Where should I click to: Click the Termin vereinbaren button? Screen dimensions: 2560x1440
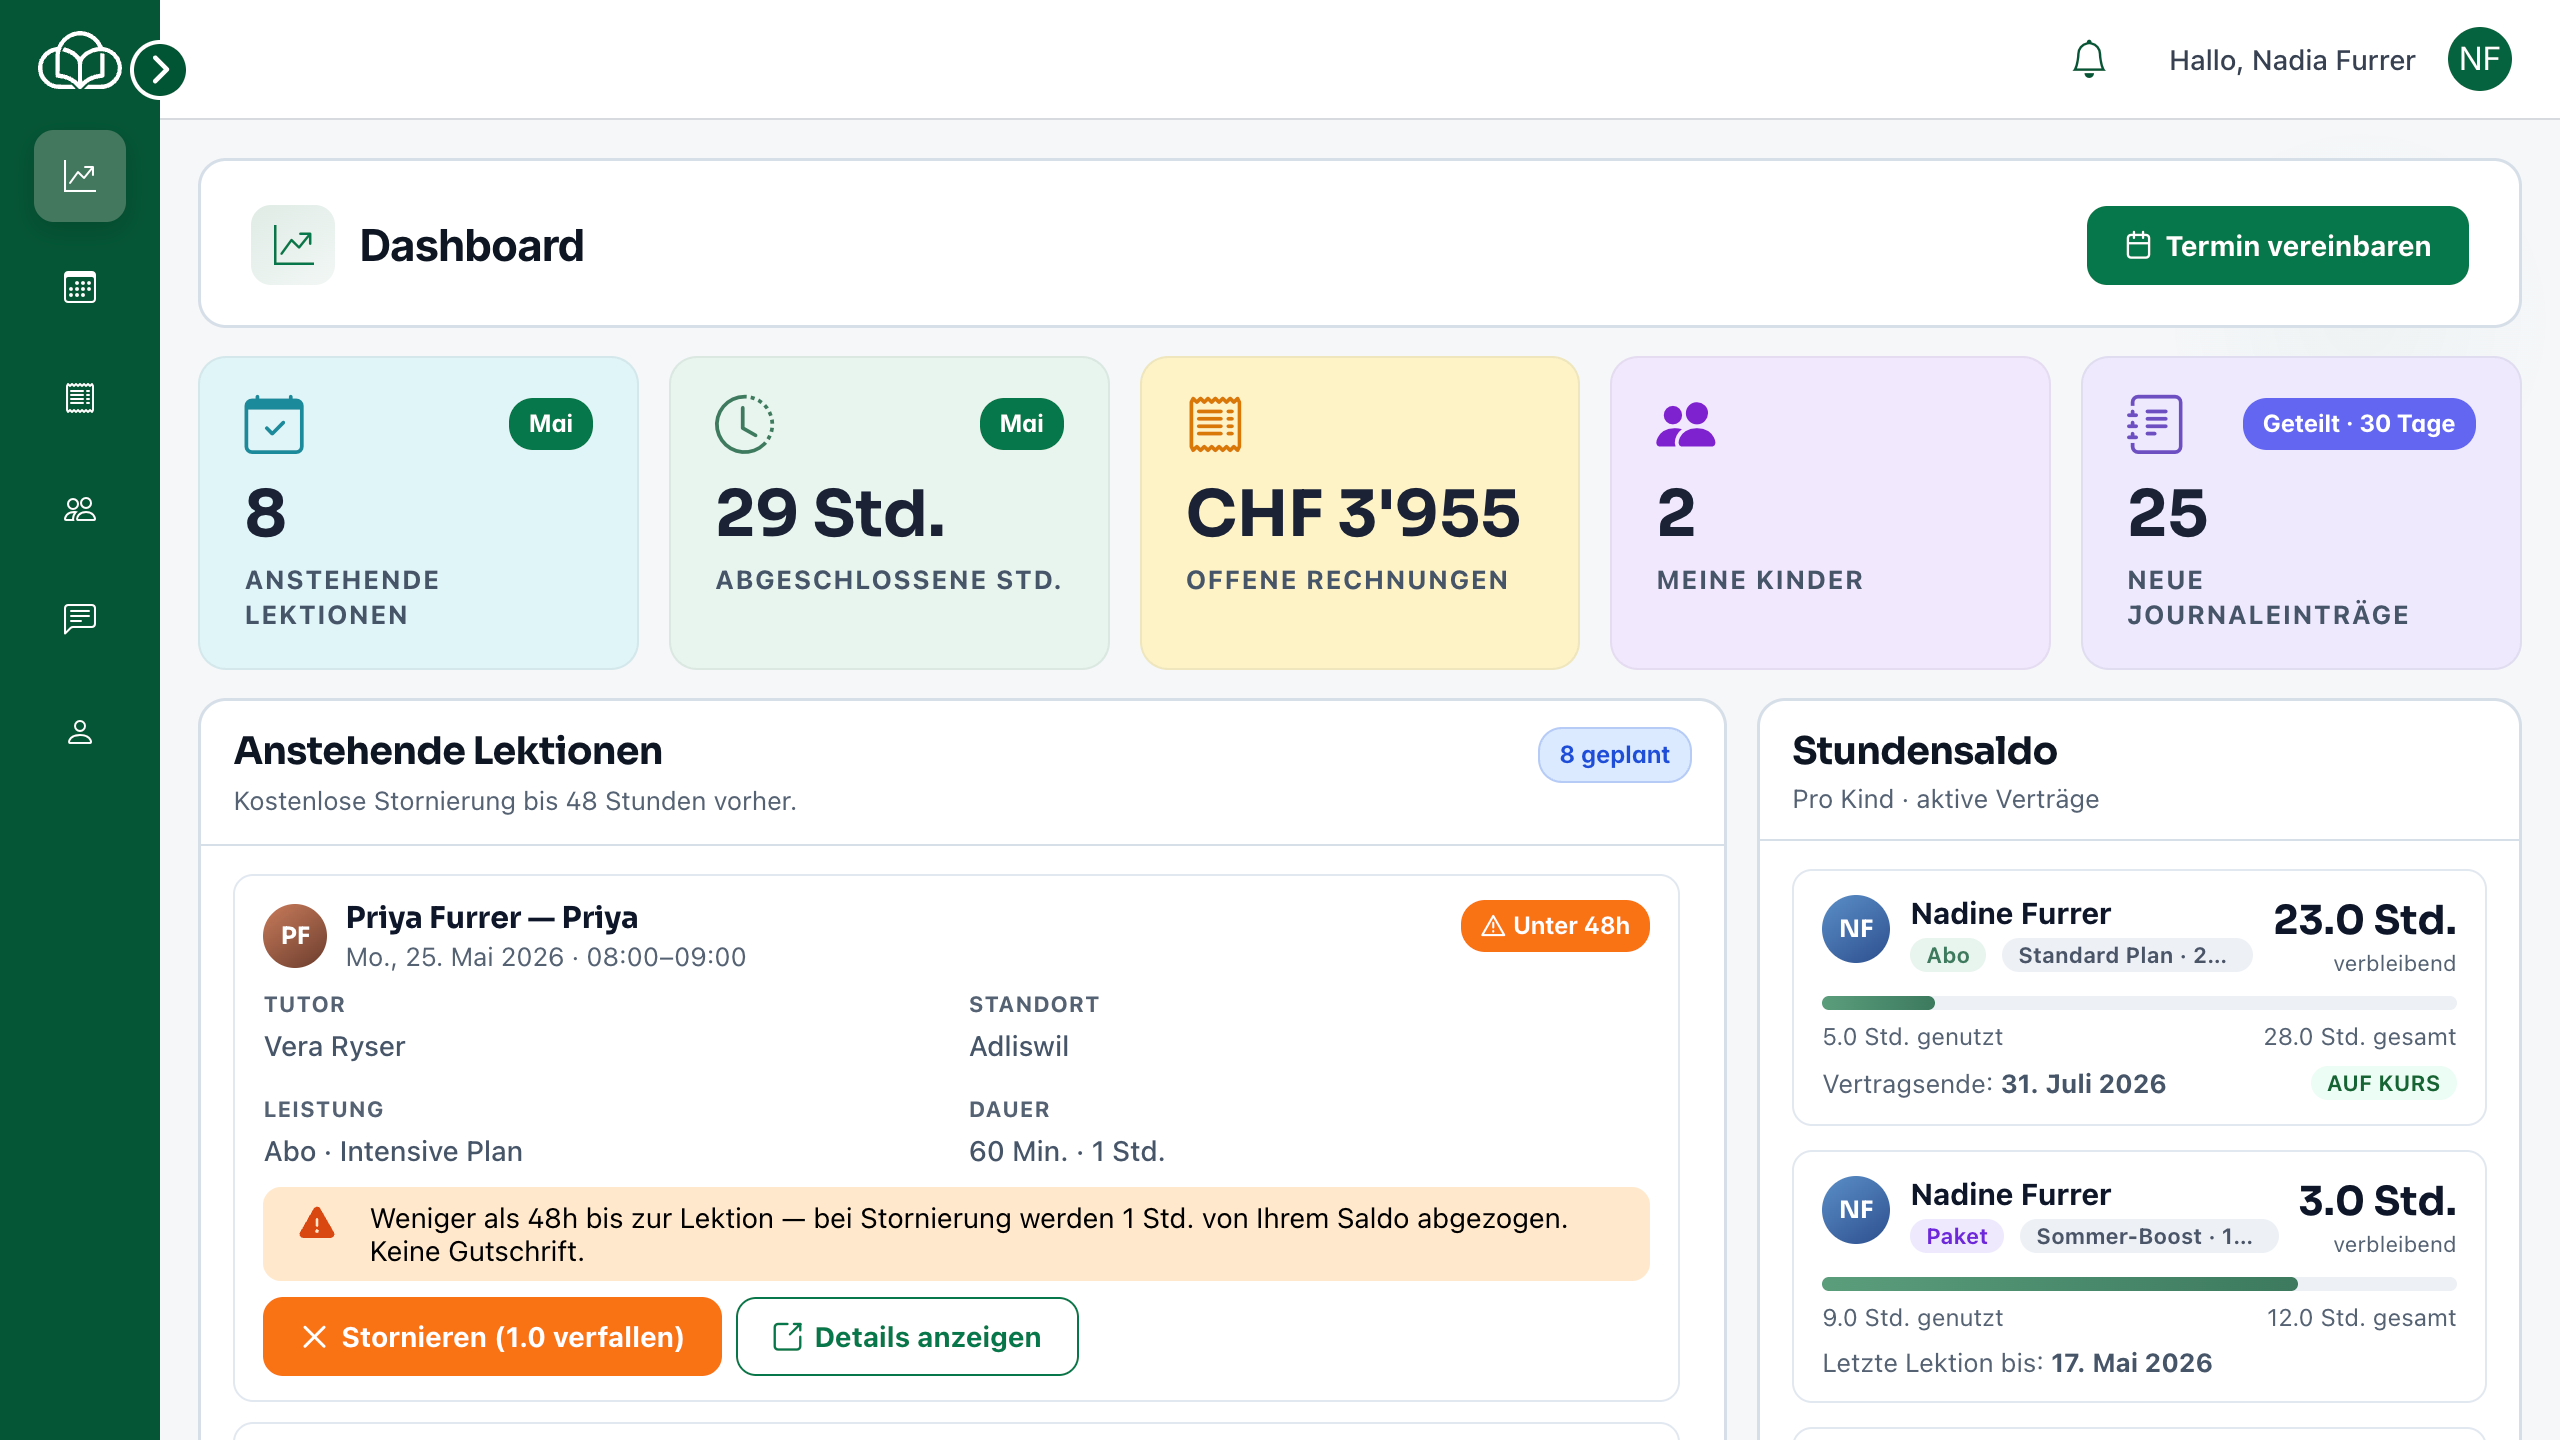pos(2277,245)
